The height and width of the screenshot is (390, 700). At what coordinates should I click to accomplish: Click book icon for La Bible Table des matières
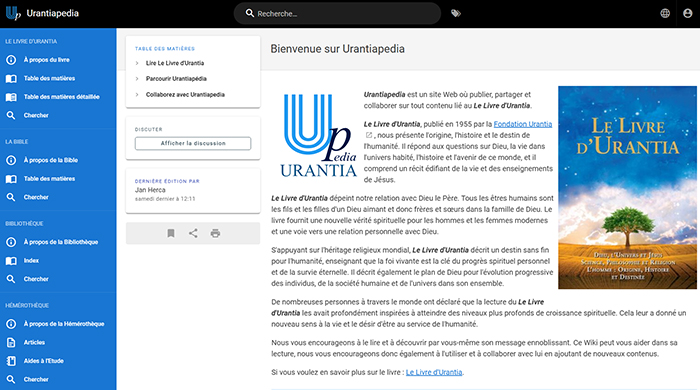point(11,179)
